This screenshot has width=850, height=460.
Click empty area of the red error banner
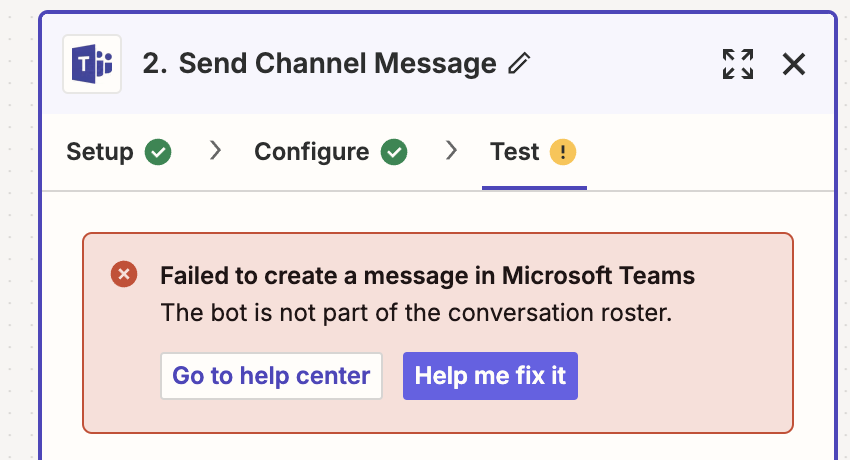tap(690, 380)
